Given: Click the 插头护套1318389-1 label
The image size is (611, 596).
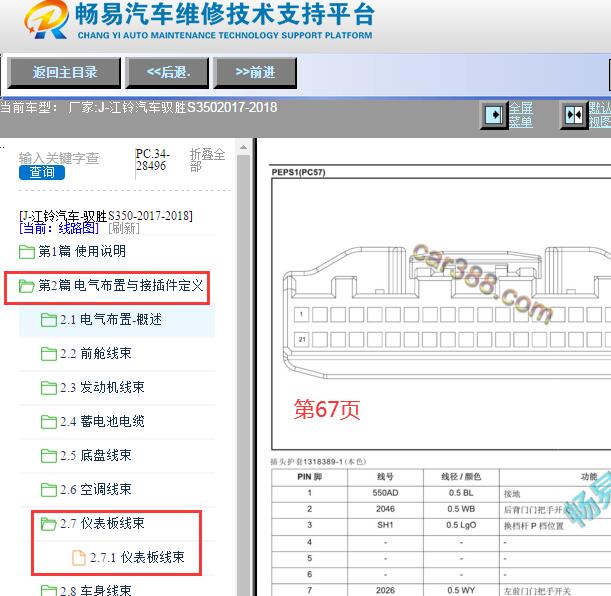Looking at the screenshot, I should coord(318,462).
